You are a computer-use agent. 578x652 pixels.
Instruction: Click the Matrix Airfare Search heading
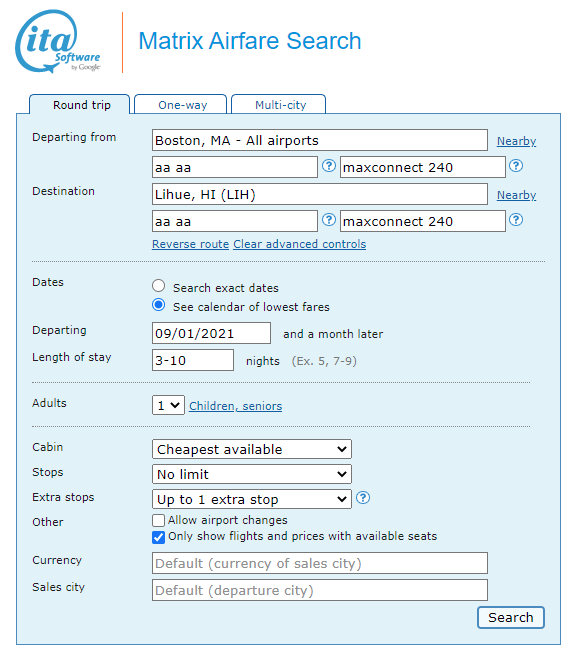[x=250, y=41]
